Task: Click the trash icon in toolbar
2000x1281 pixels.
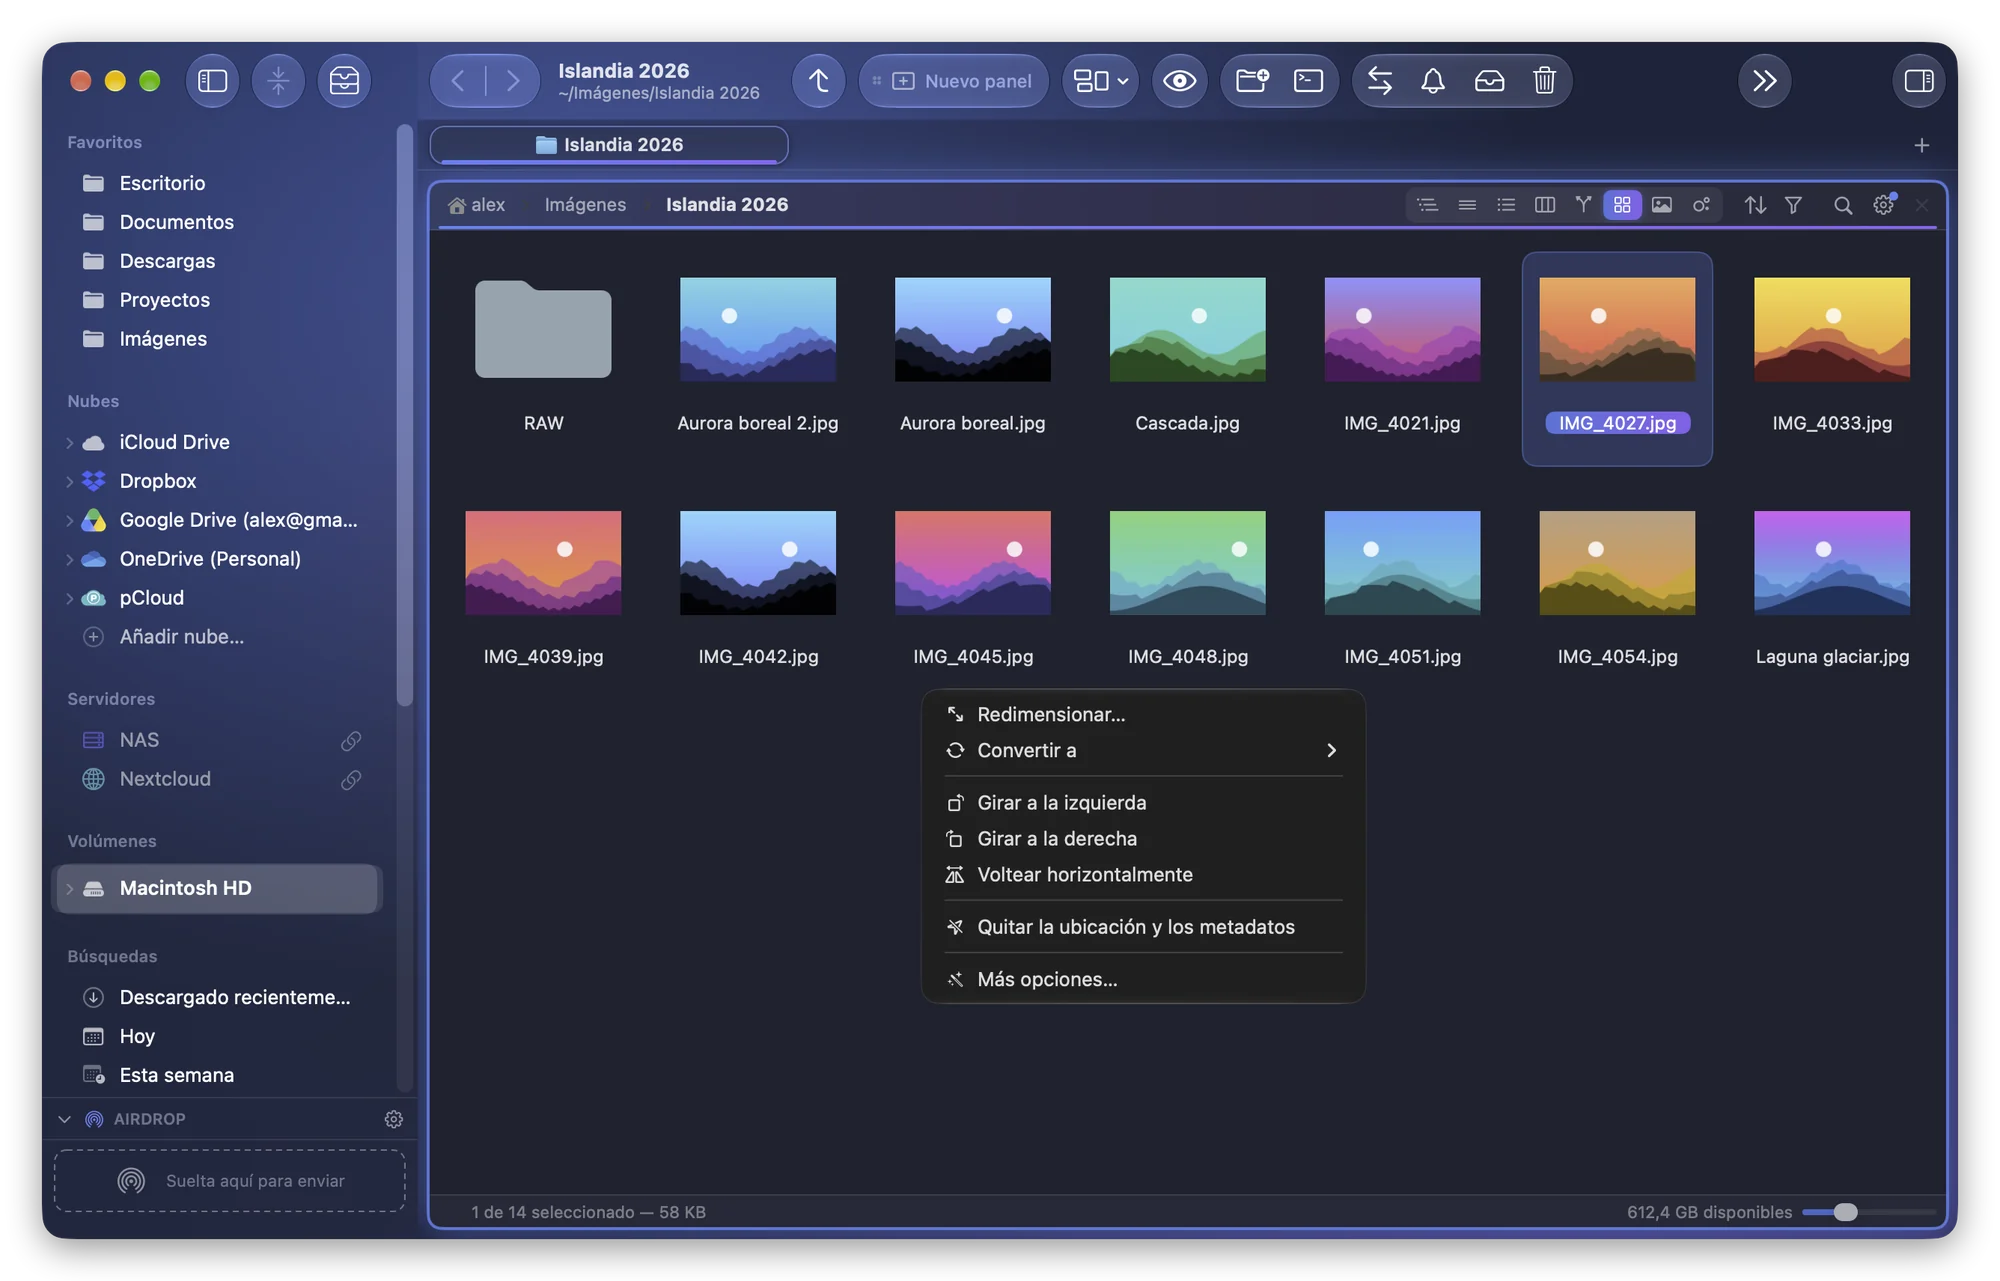Action: [1544, 81]
